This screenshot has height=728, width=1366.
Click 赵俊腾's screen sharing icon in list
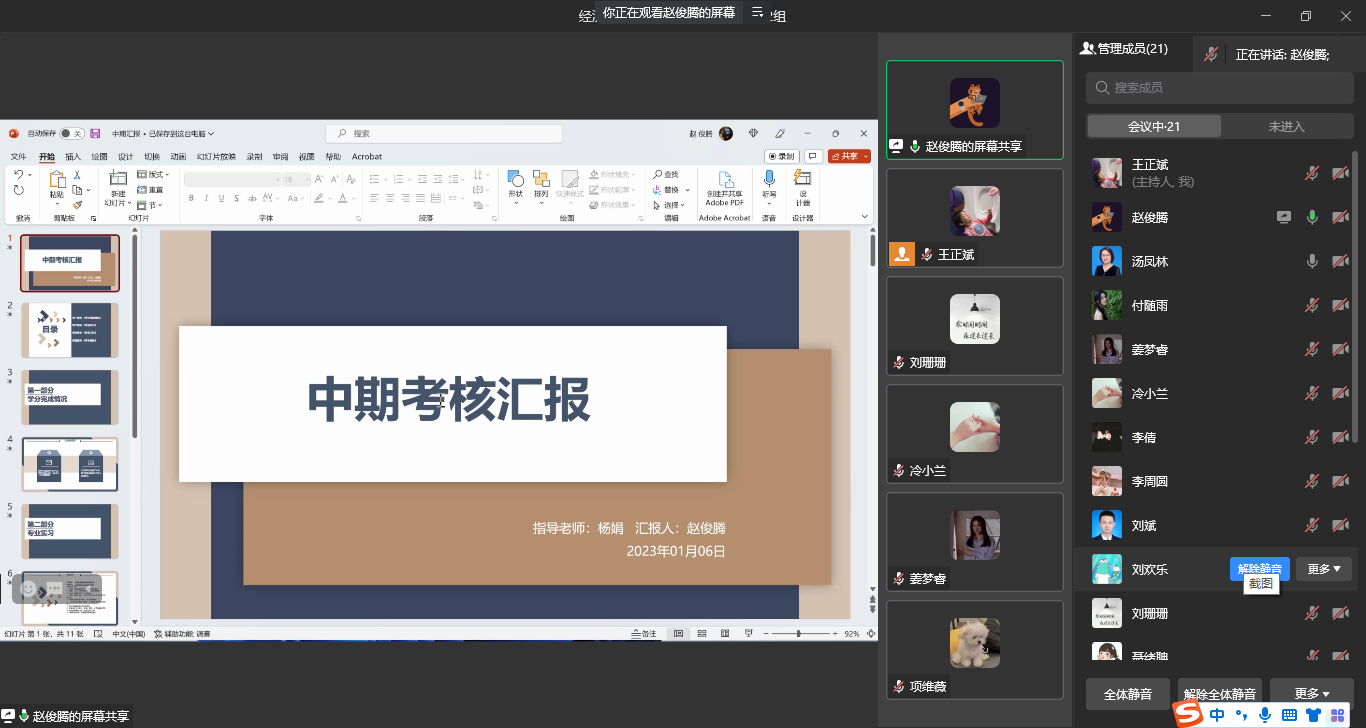click(1284, 217)
